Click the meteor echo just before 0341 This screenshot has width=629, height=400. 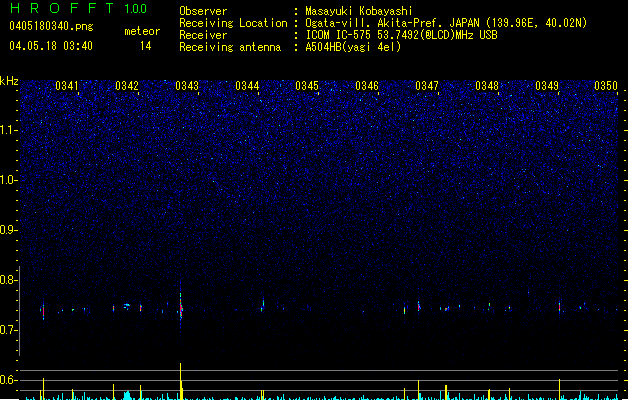click(43, 311)
